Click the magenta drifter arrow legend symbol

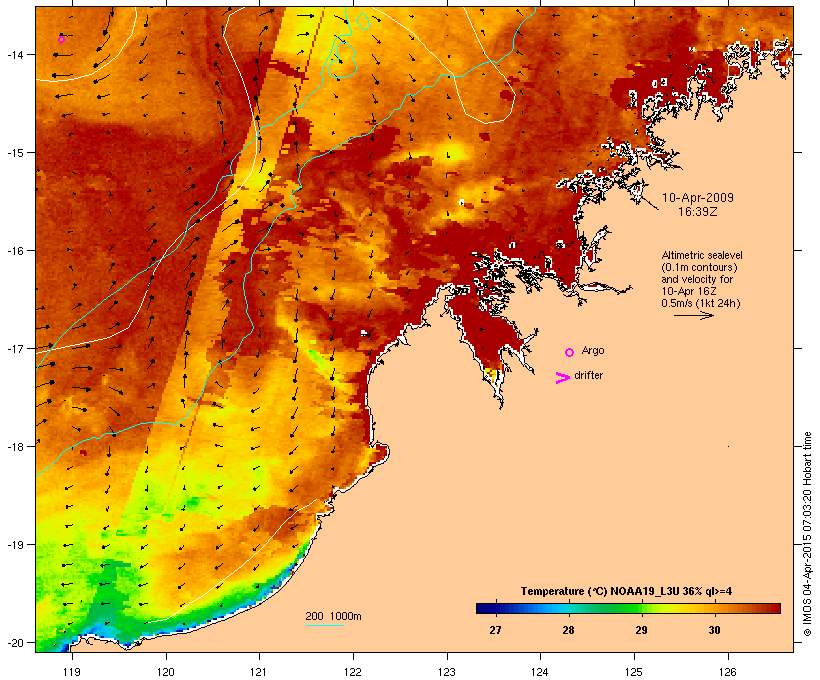563,378
